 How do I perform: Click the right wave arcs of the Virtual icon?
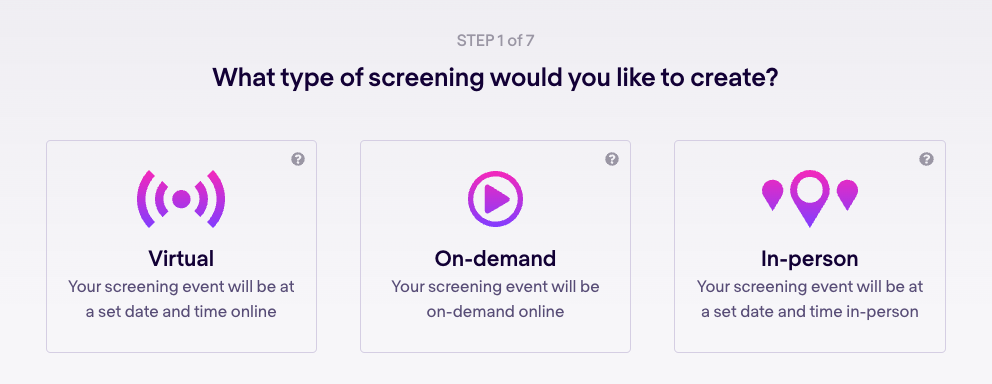coord(209,199)
